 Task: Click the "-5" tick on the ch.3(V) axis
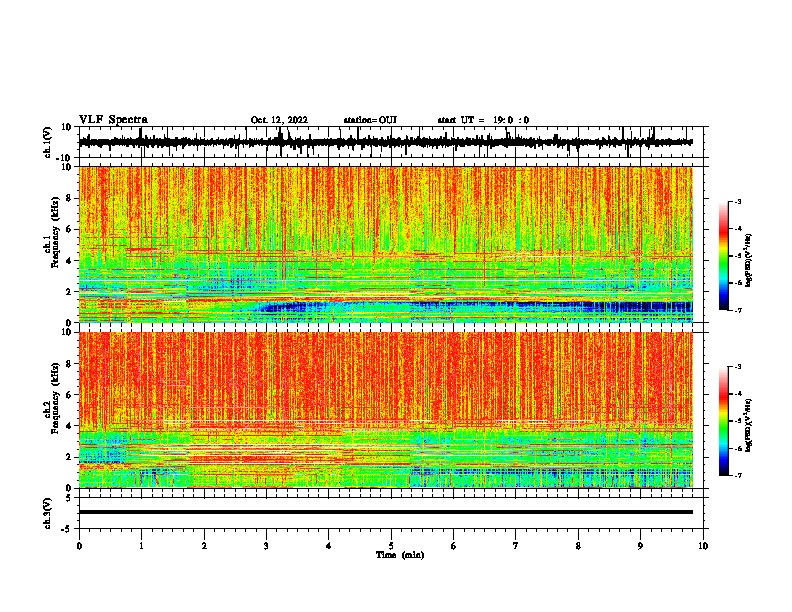pyautogui.click(x=67, y=529)
